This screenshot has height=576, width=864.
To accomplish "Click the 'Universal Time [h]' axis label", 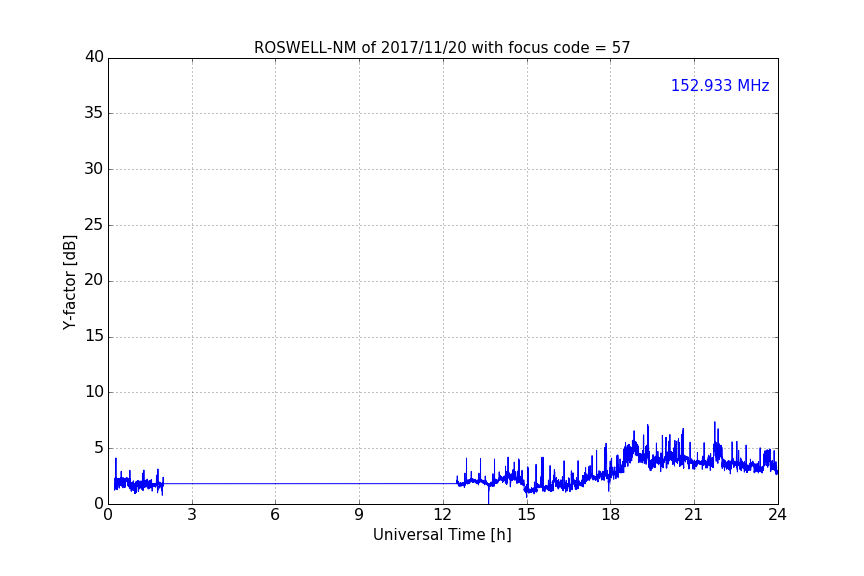I will click(442, 535).
